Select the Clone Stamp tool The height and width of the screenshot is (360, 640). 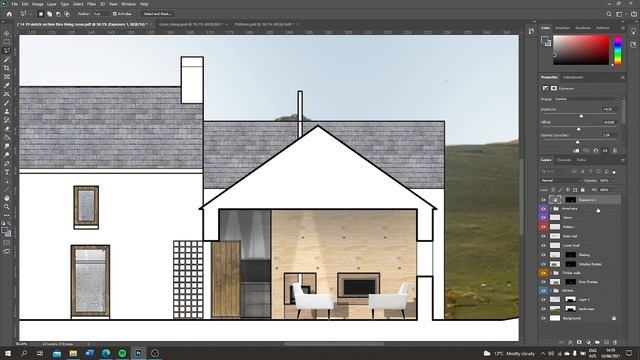[7, 111]
